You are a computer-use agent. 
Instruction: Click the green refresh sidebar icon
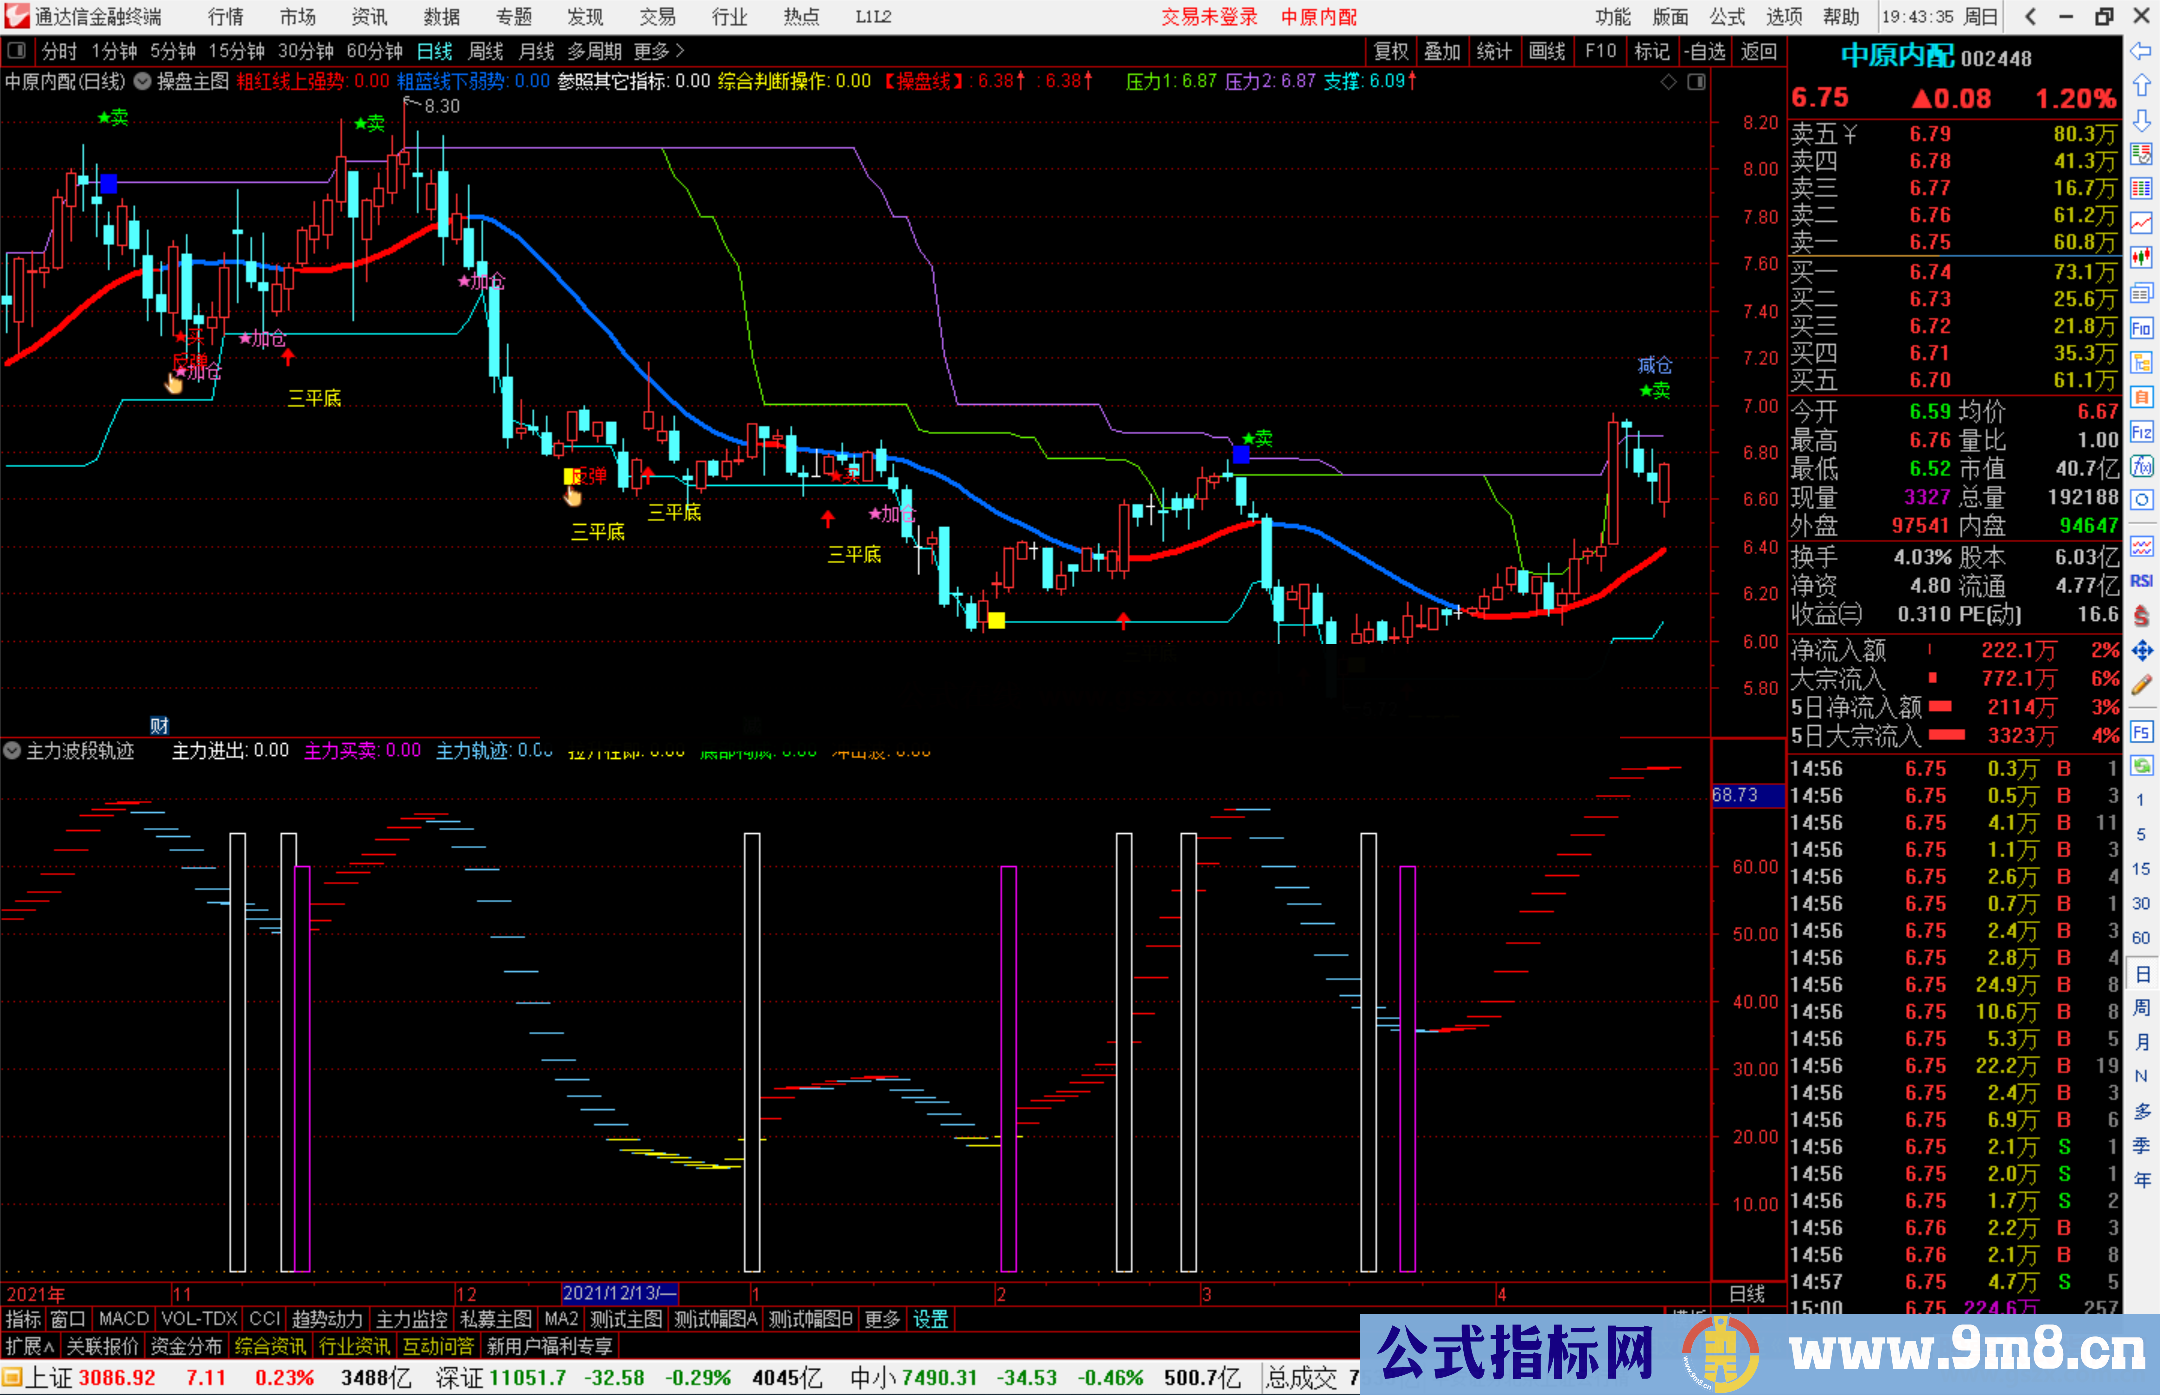(2141, 766)
